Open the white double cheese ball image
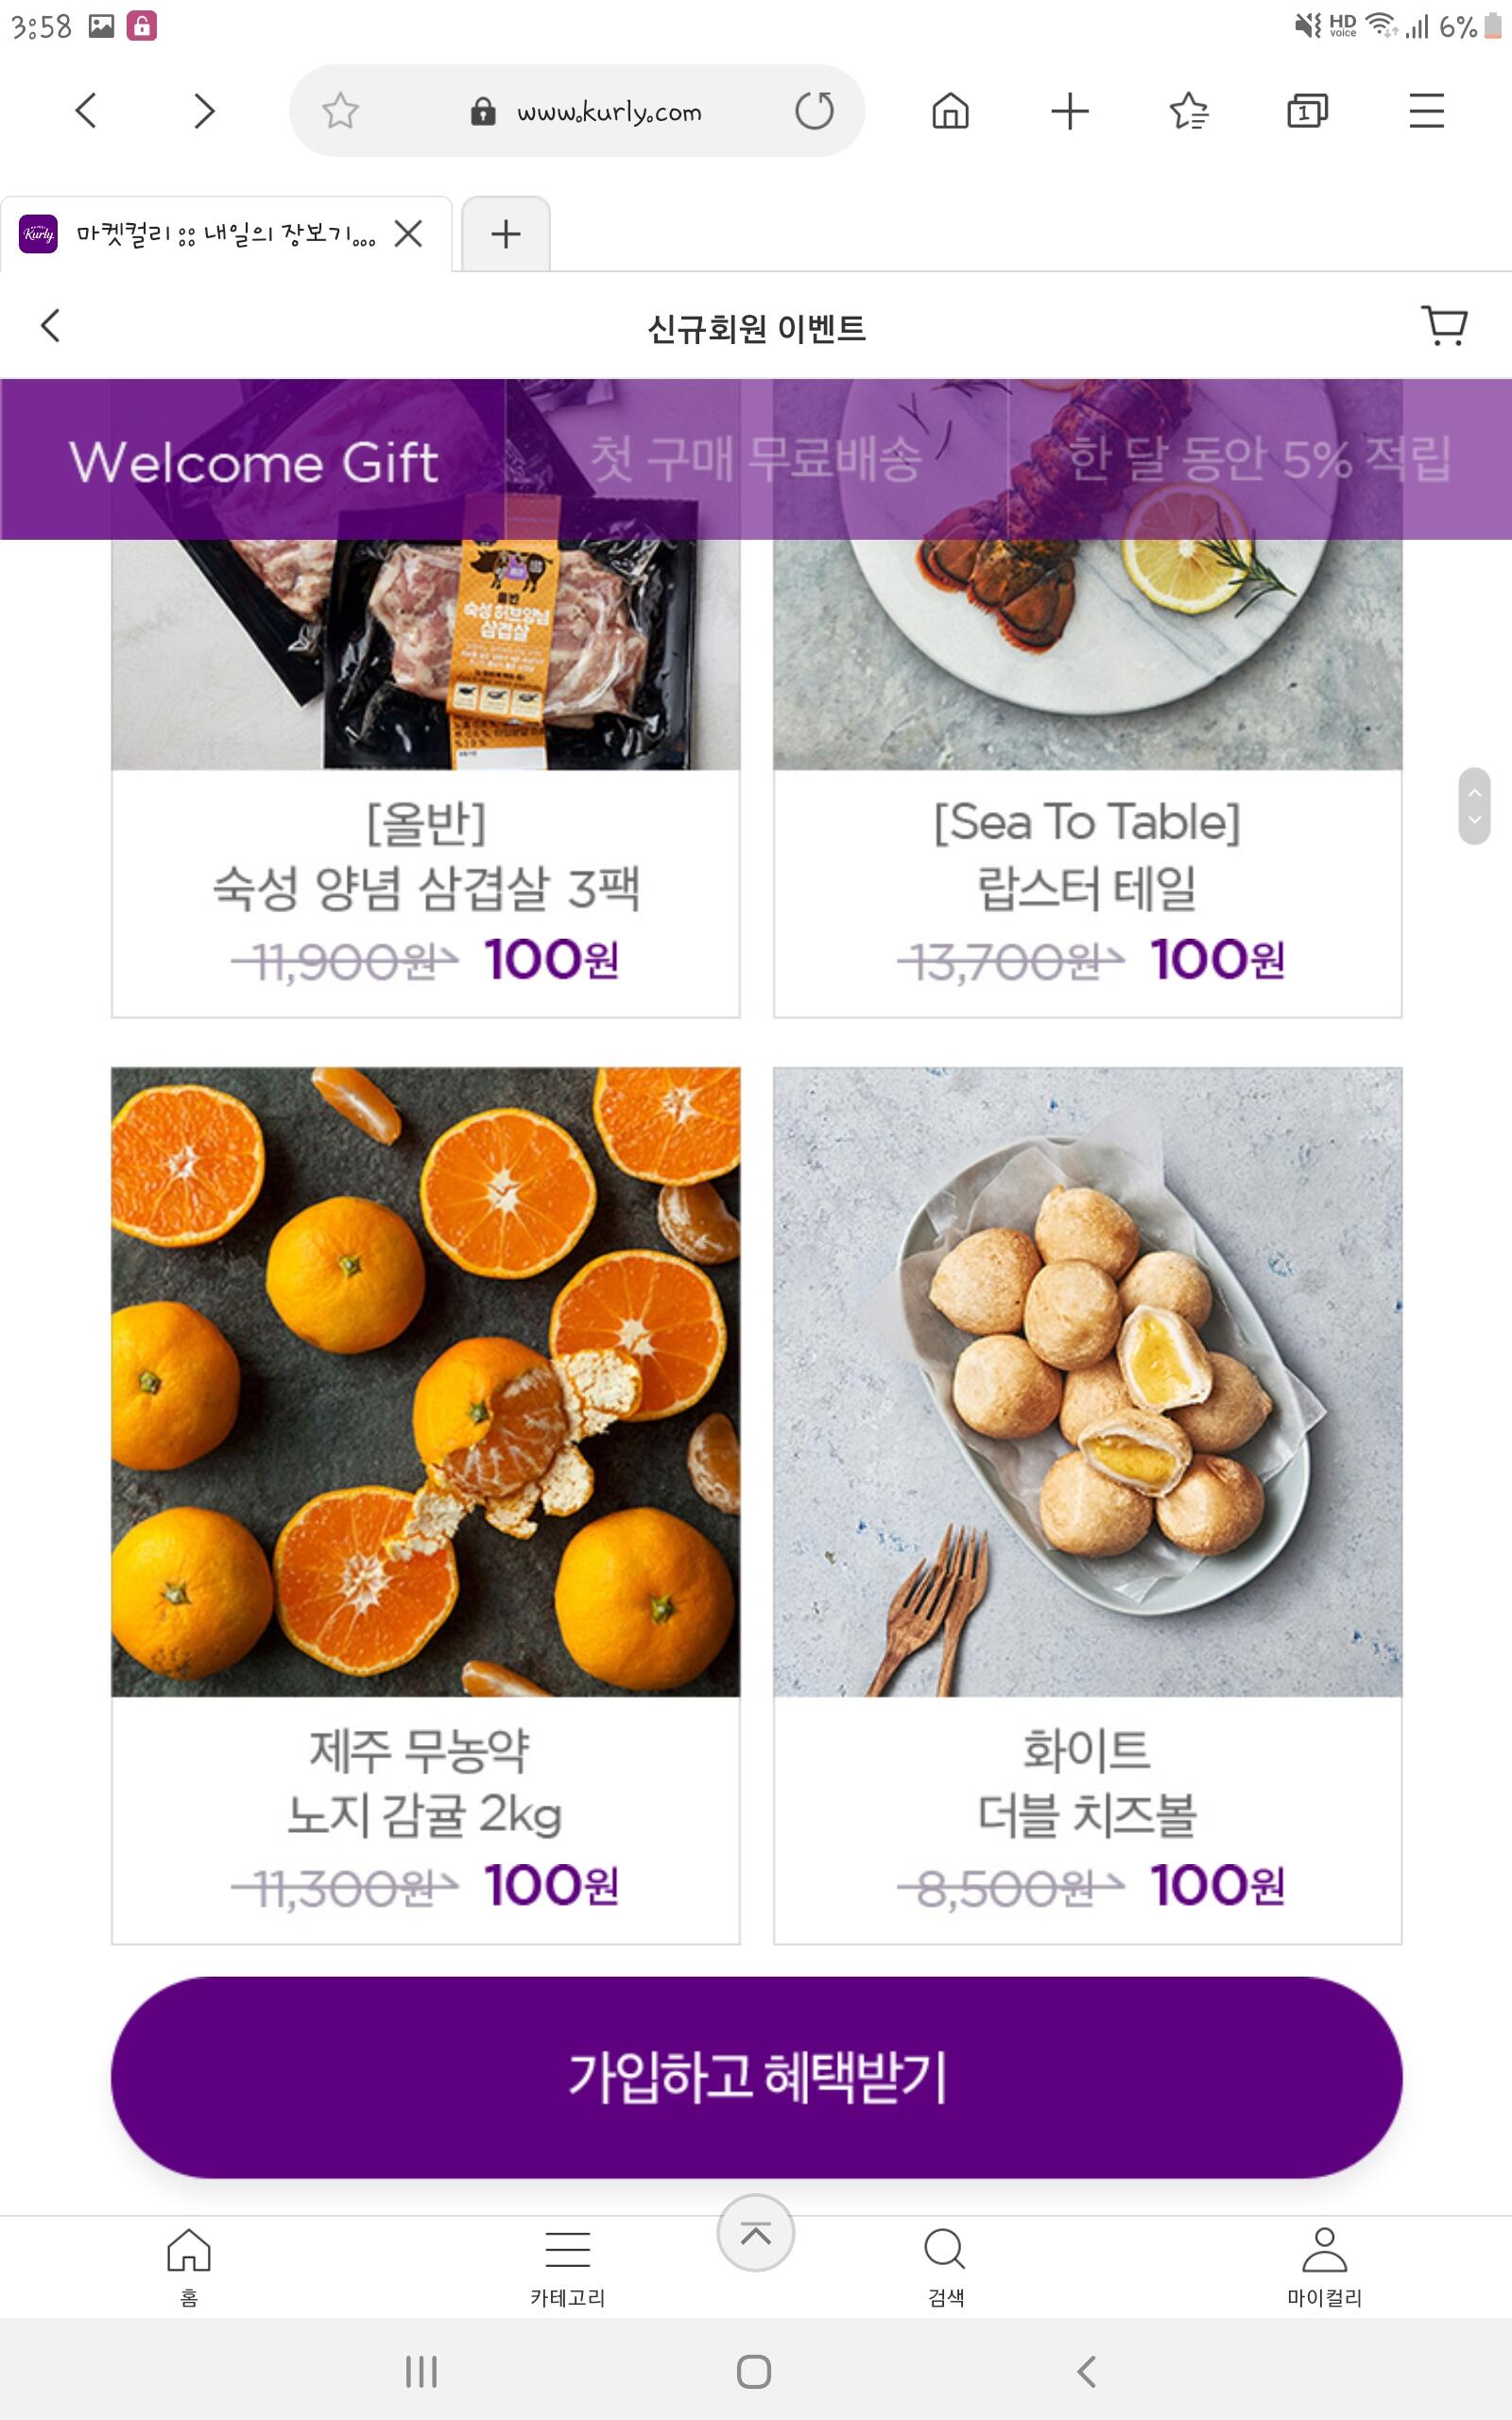Screen dimensions: 1512x2420 click(1087, 1381)
